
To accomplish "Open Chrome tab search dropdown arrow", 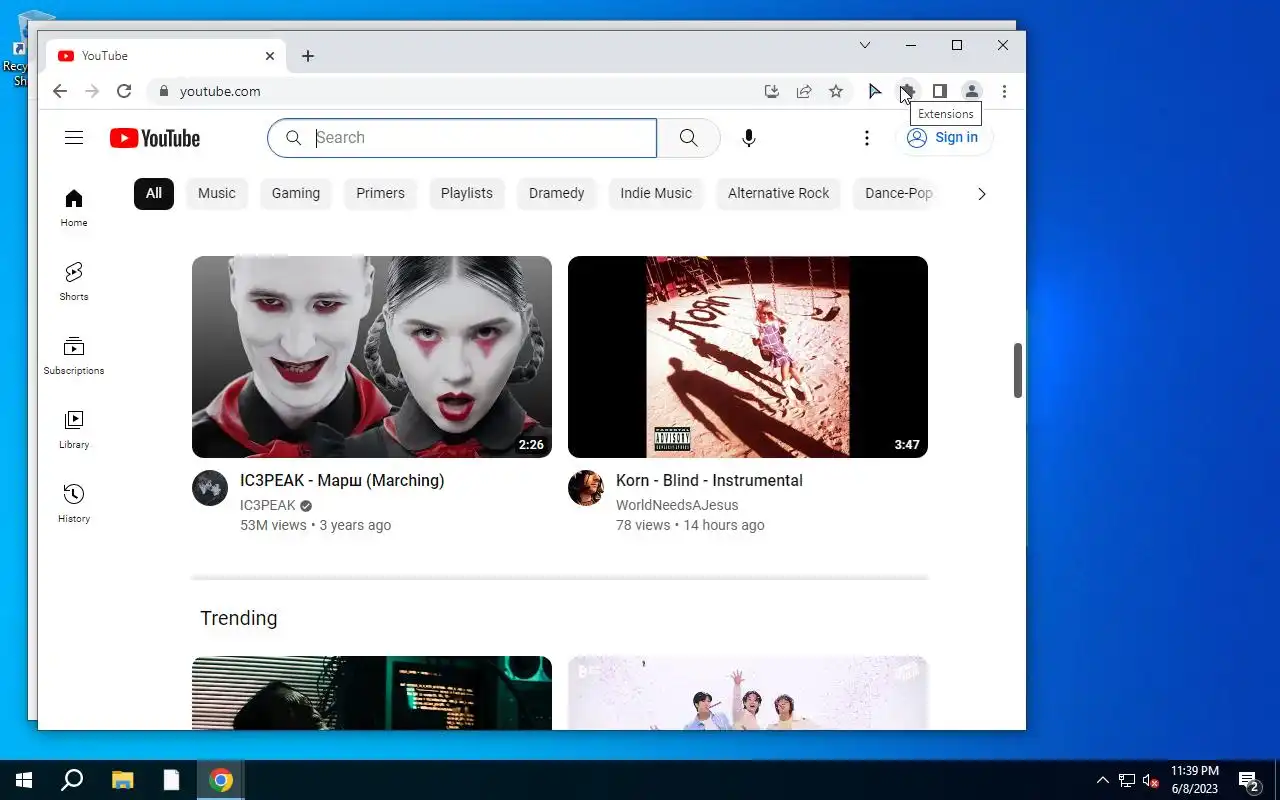I will [865, 45].
